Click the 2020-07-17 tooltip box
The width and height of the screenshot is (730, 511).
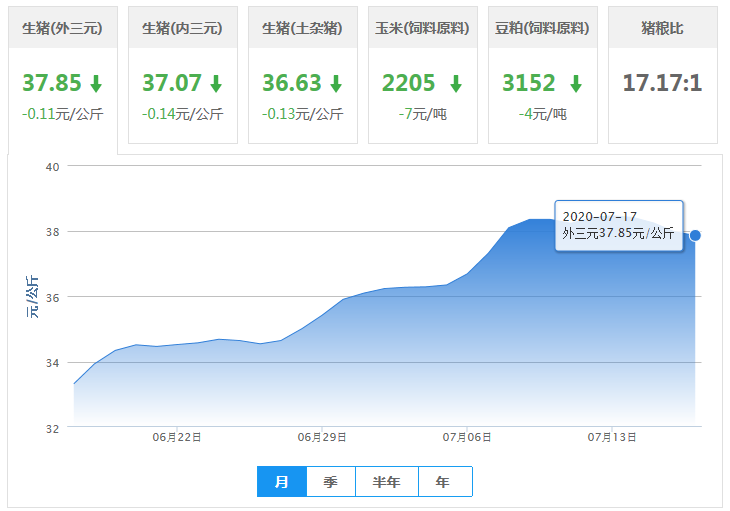(x=618, y=225)
